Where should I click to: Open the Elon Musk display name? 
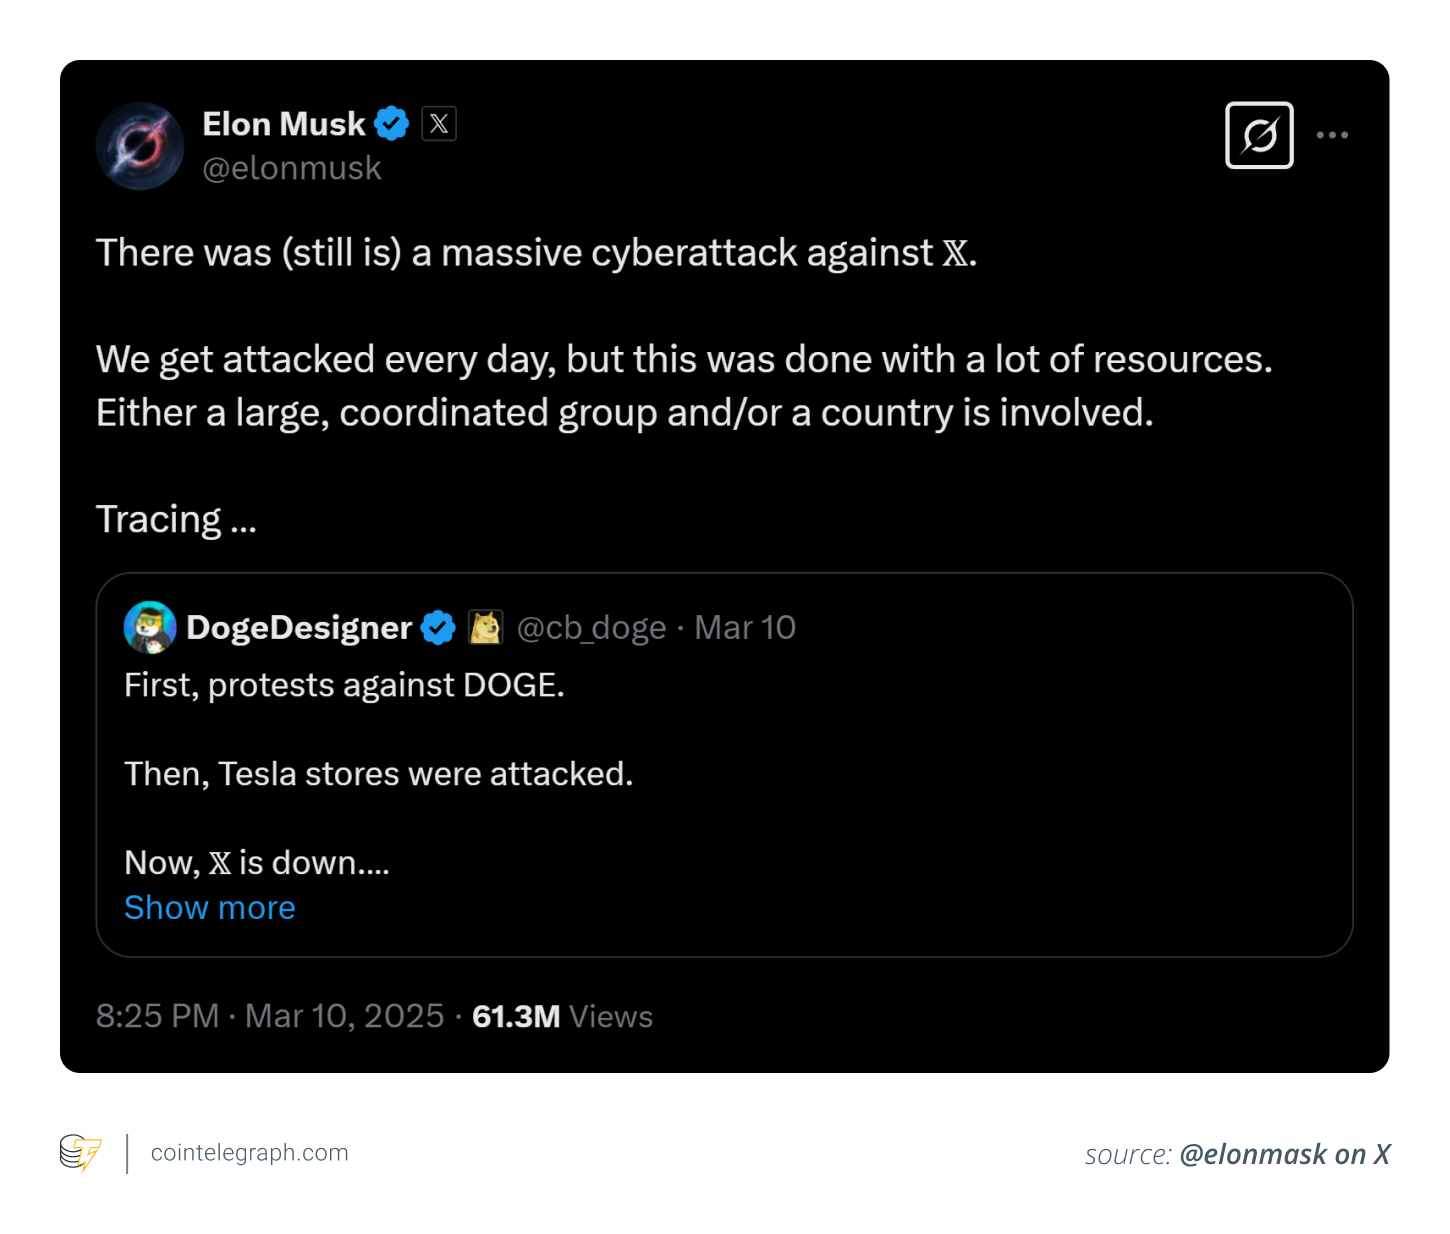click(x=284, y=124)
